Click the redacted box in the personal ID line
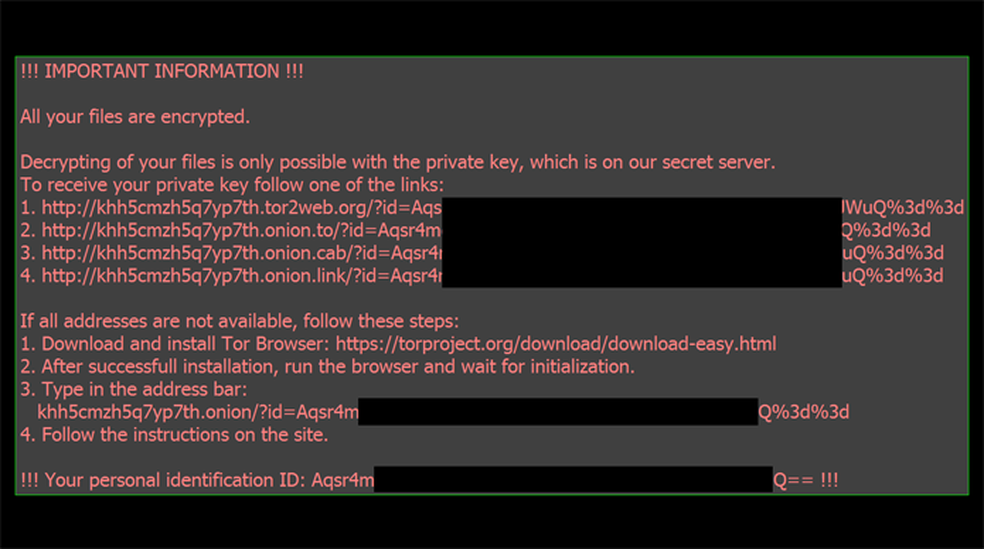The height and width of the screenshot is (549, 984). pos(573,479)
